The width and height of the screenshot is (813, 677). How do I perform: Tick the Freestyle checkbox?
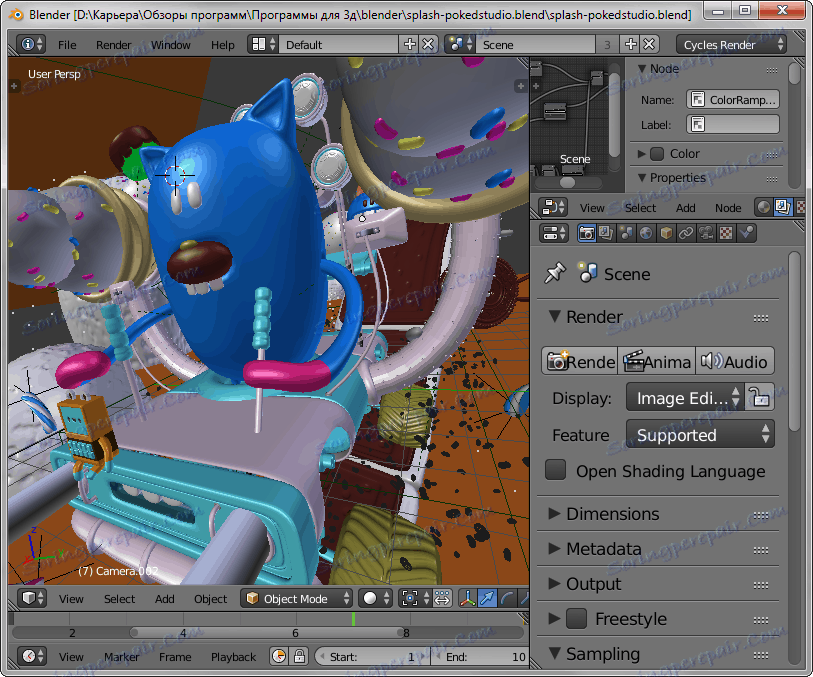click(576, 619)
